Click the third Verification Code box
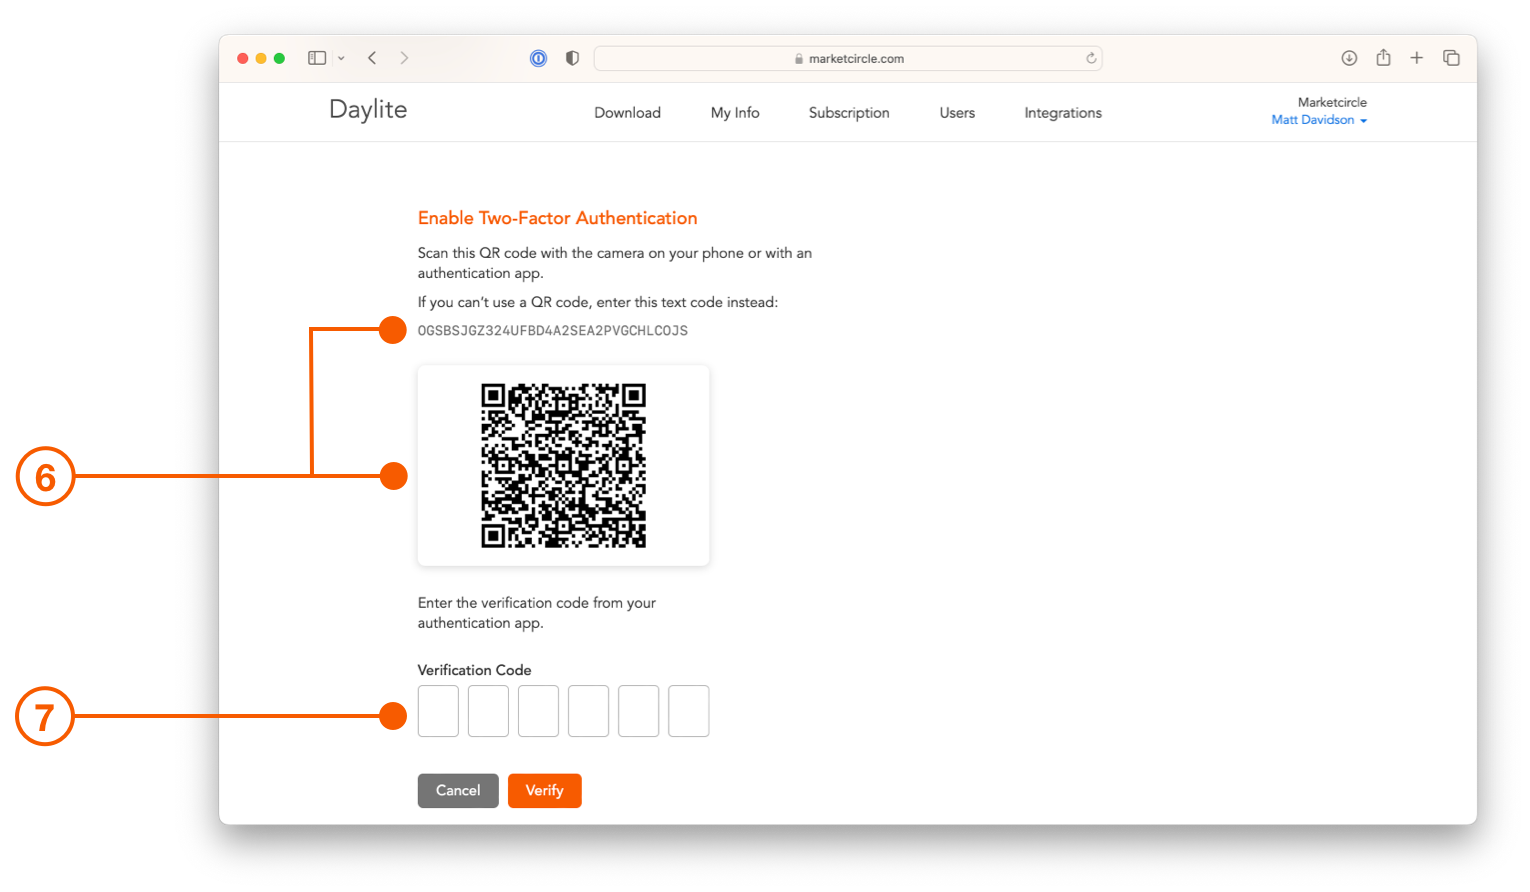1530x892 pixels. point(538,711)
